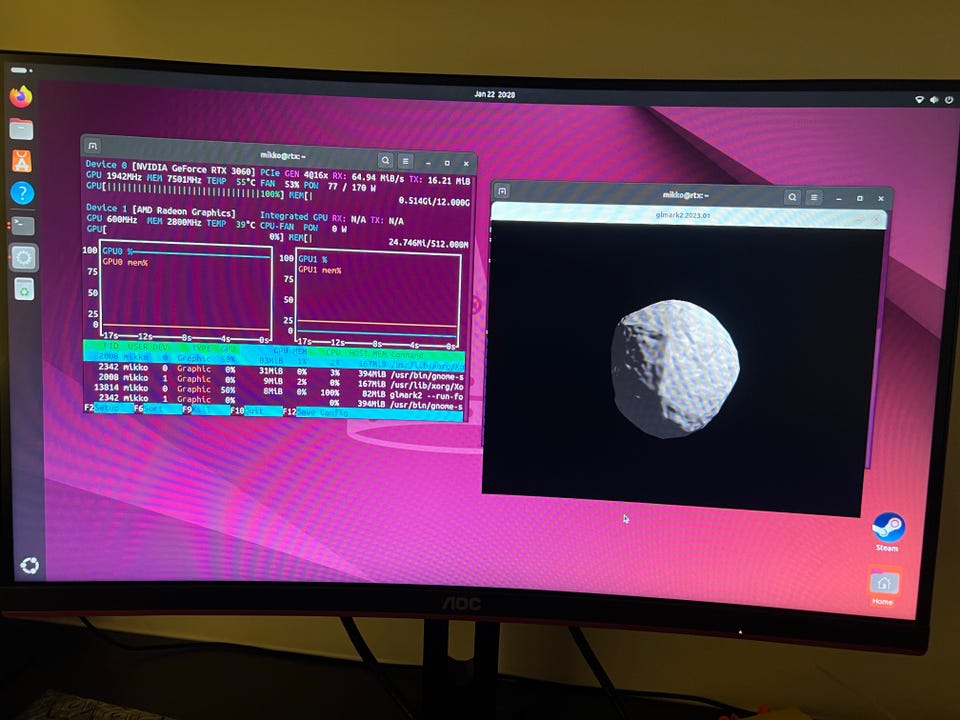Click the 7501MHz memory clock value
The width and height of the screenshot is (960, 720).
pyautogui.click(x=184, y=178)
